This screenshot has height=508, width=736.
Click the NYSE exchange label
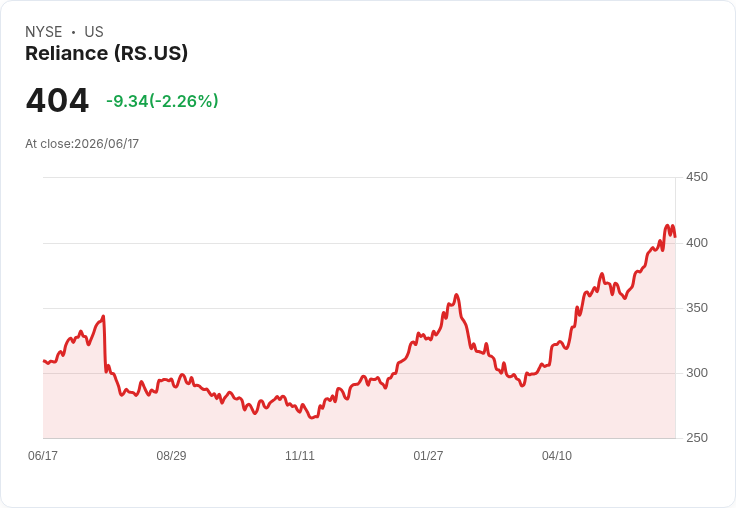pyautogui.click(x=44, y=31)
